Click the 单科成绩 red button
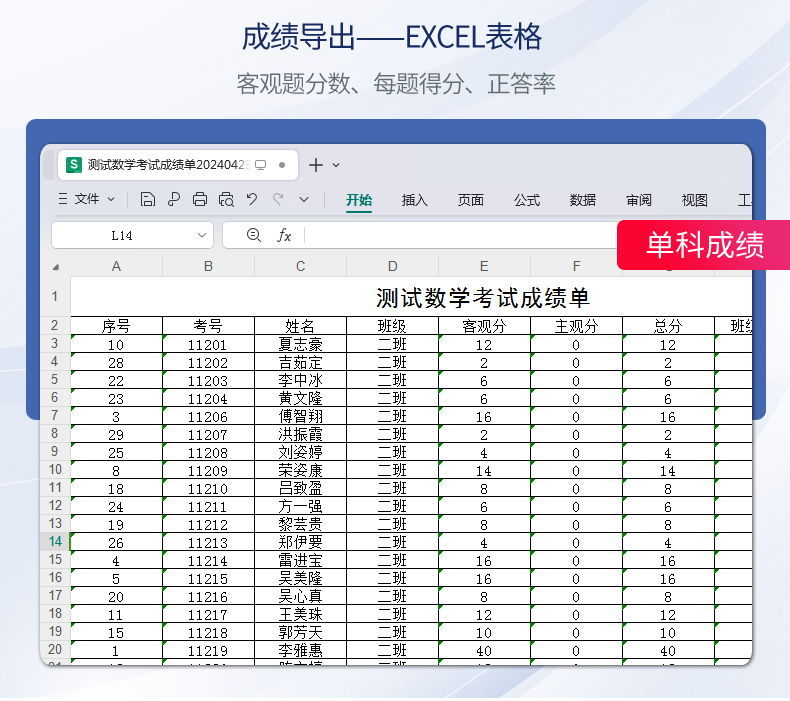The image size is (790, 701). (x=704, y=245)
